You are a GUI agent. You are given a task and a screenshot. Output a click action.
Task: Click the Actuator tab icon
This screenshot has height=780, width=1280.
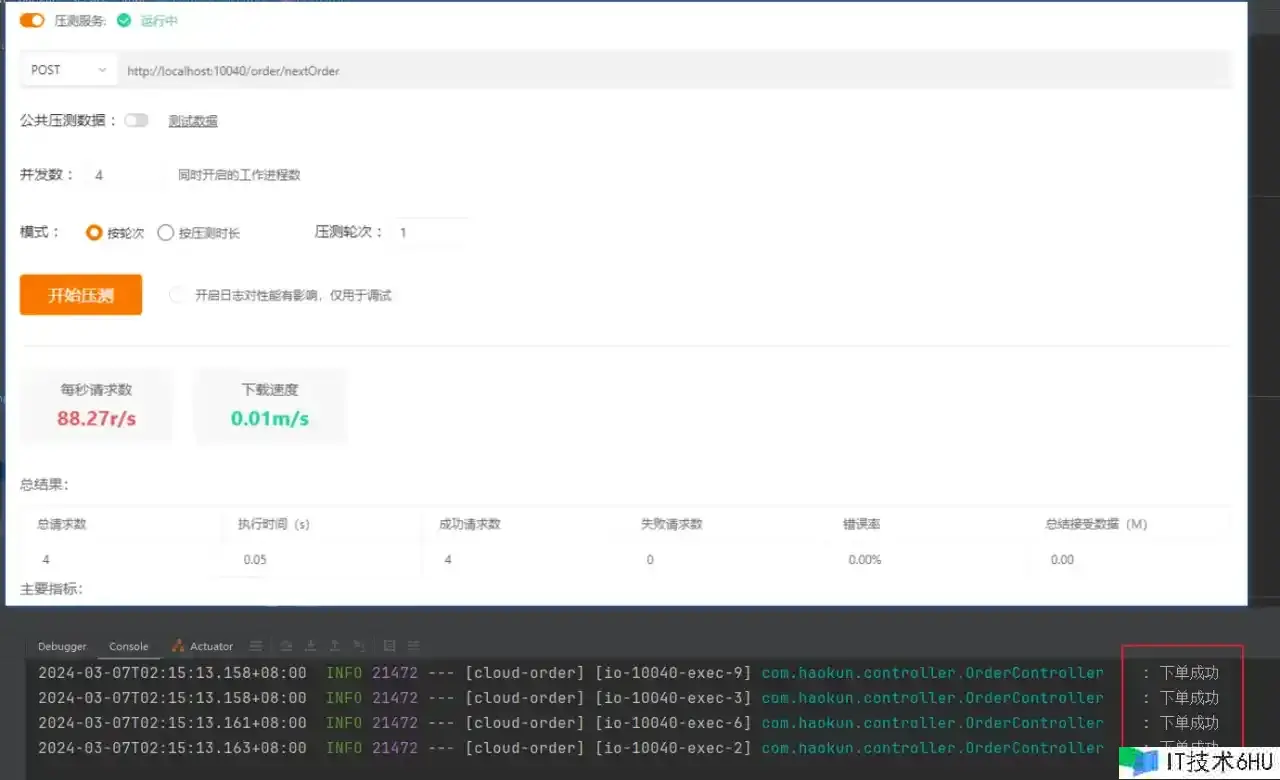[x=178, y=646]
